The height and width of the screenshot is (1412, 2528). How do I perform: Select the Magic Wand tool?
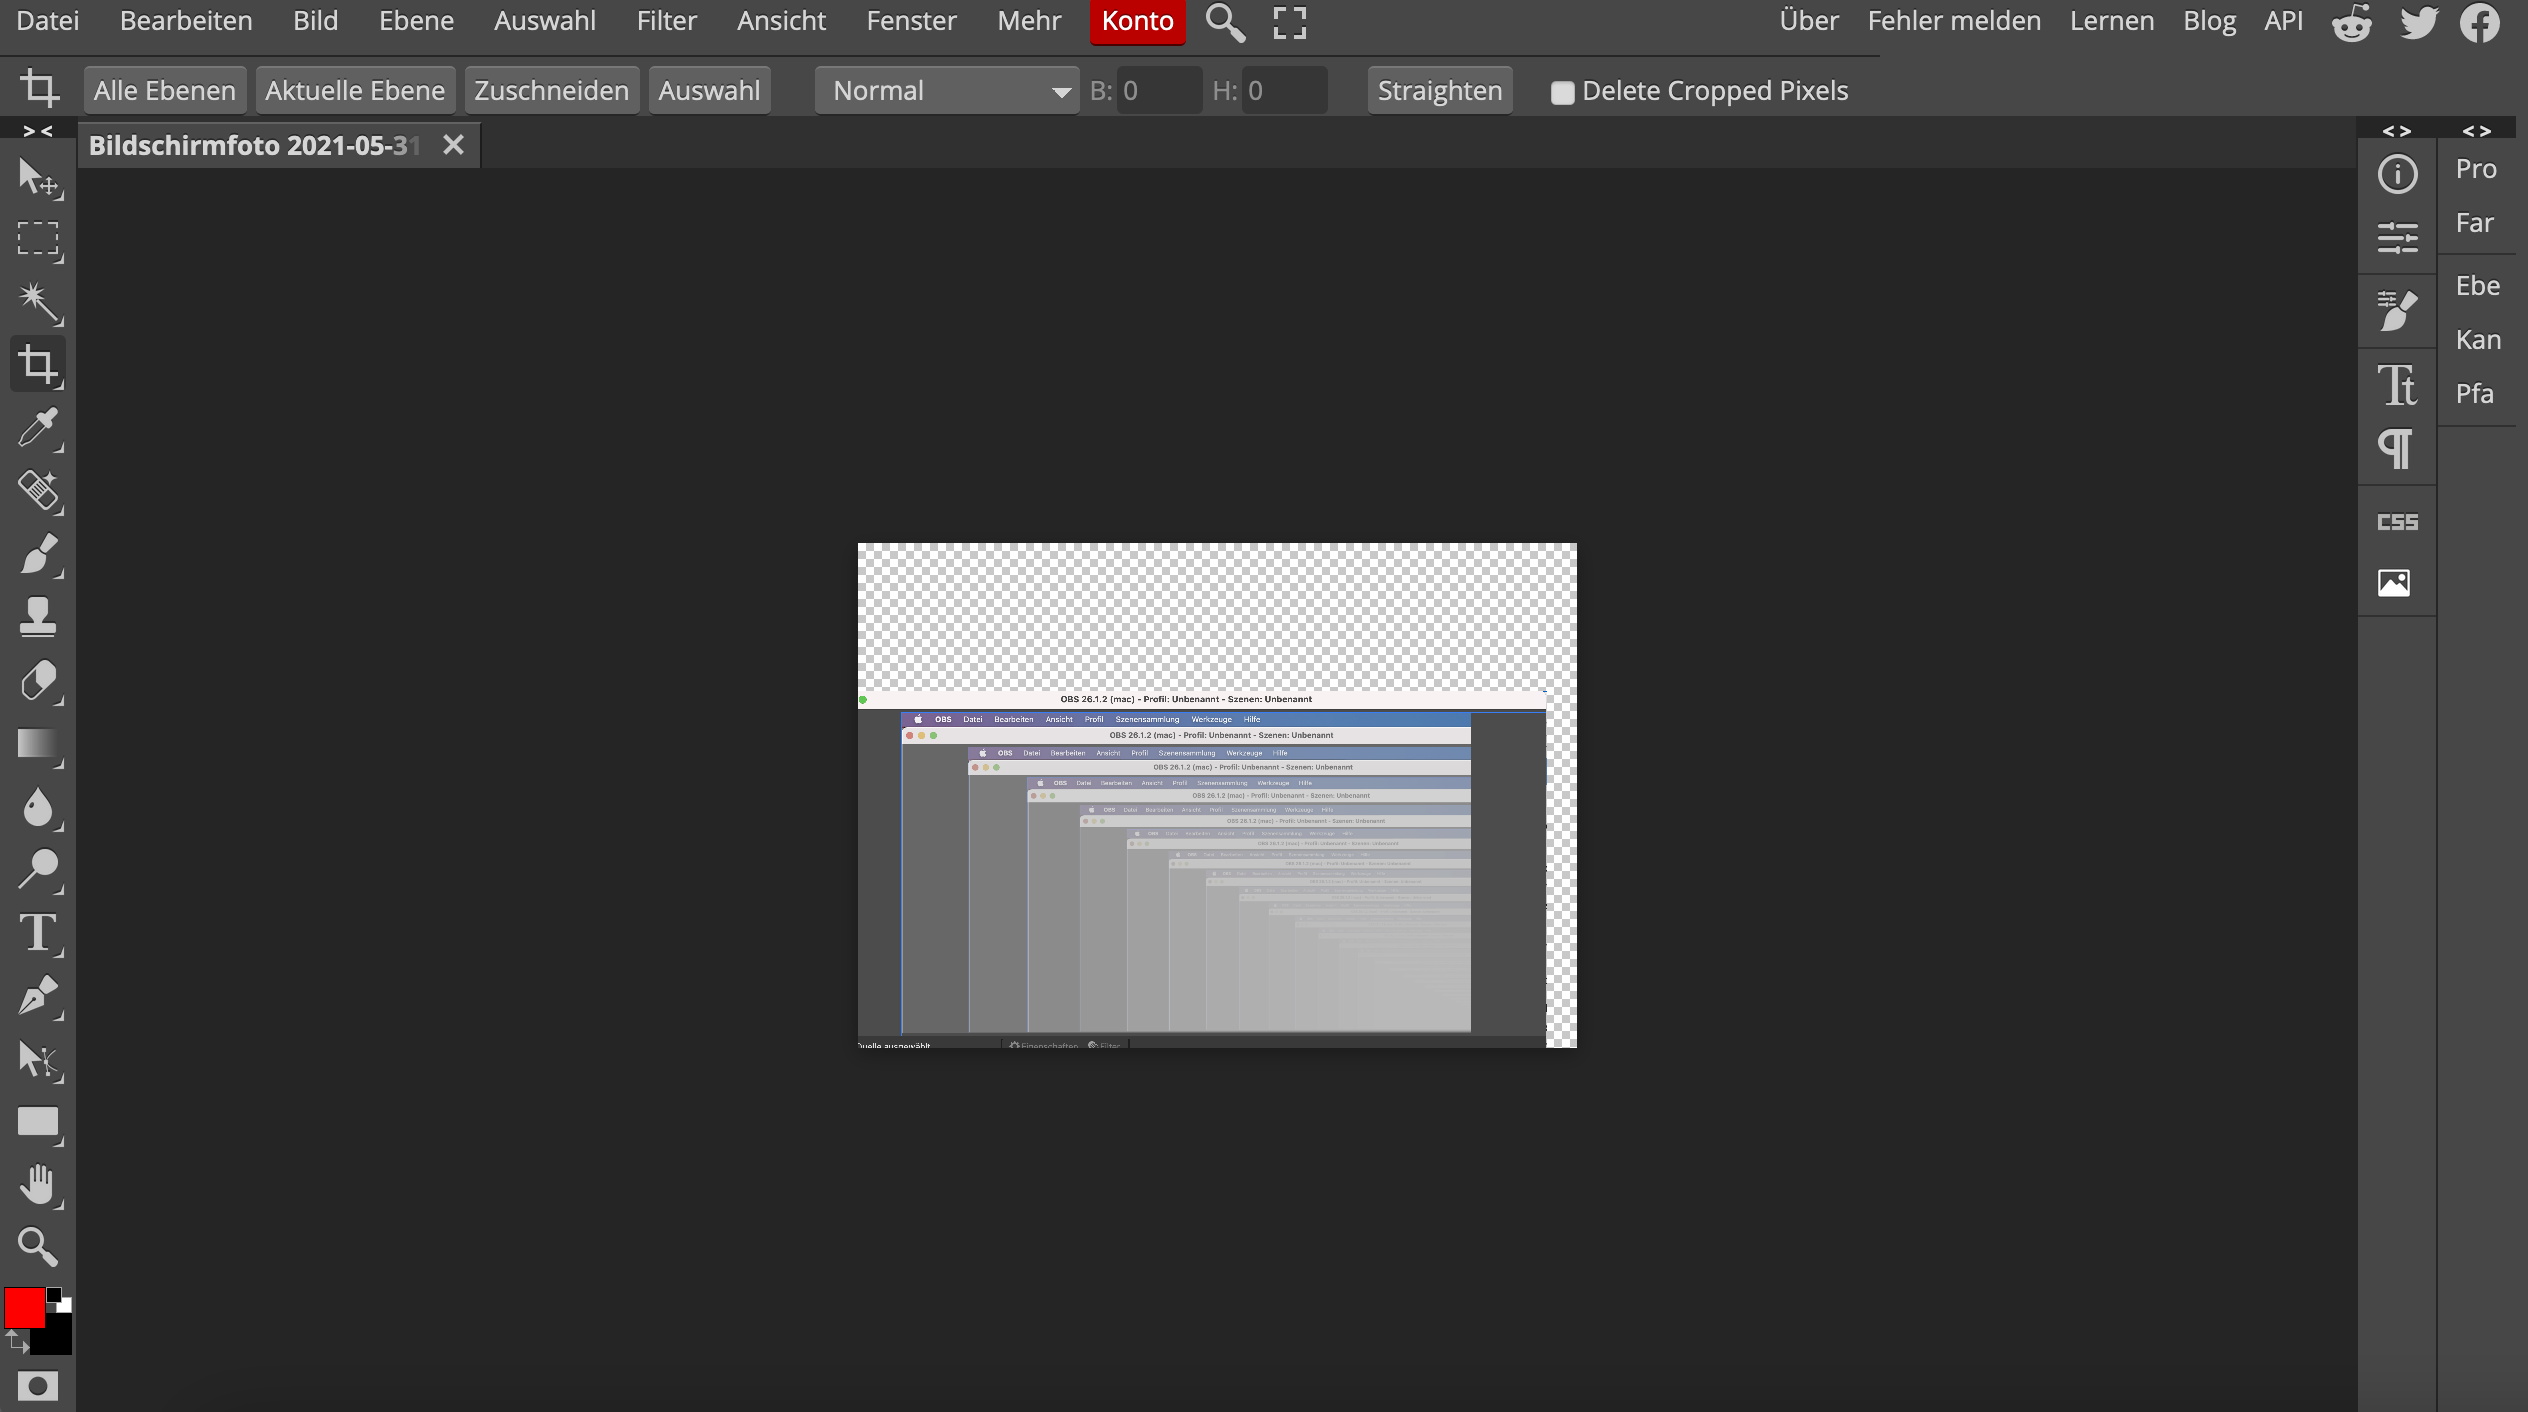[38, 301]
